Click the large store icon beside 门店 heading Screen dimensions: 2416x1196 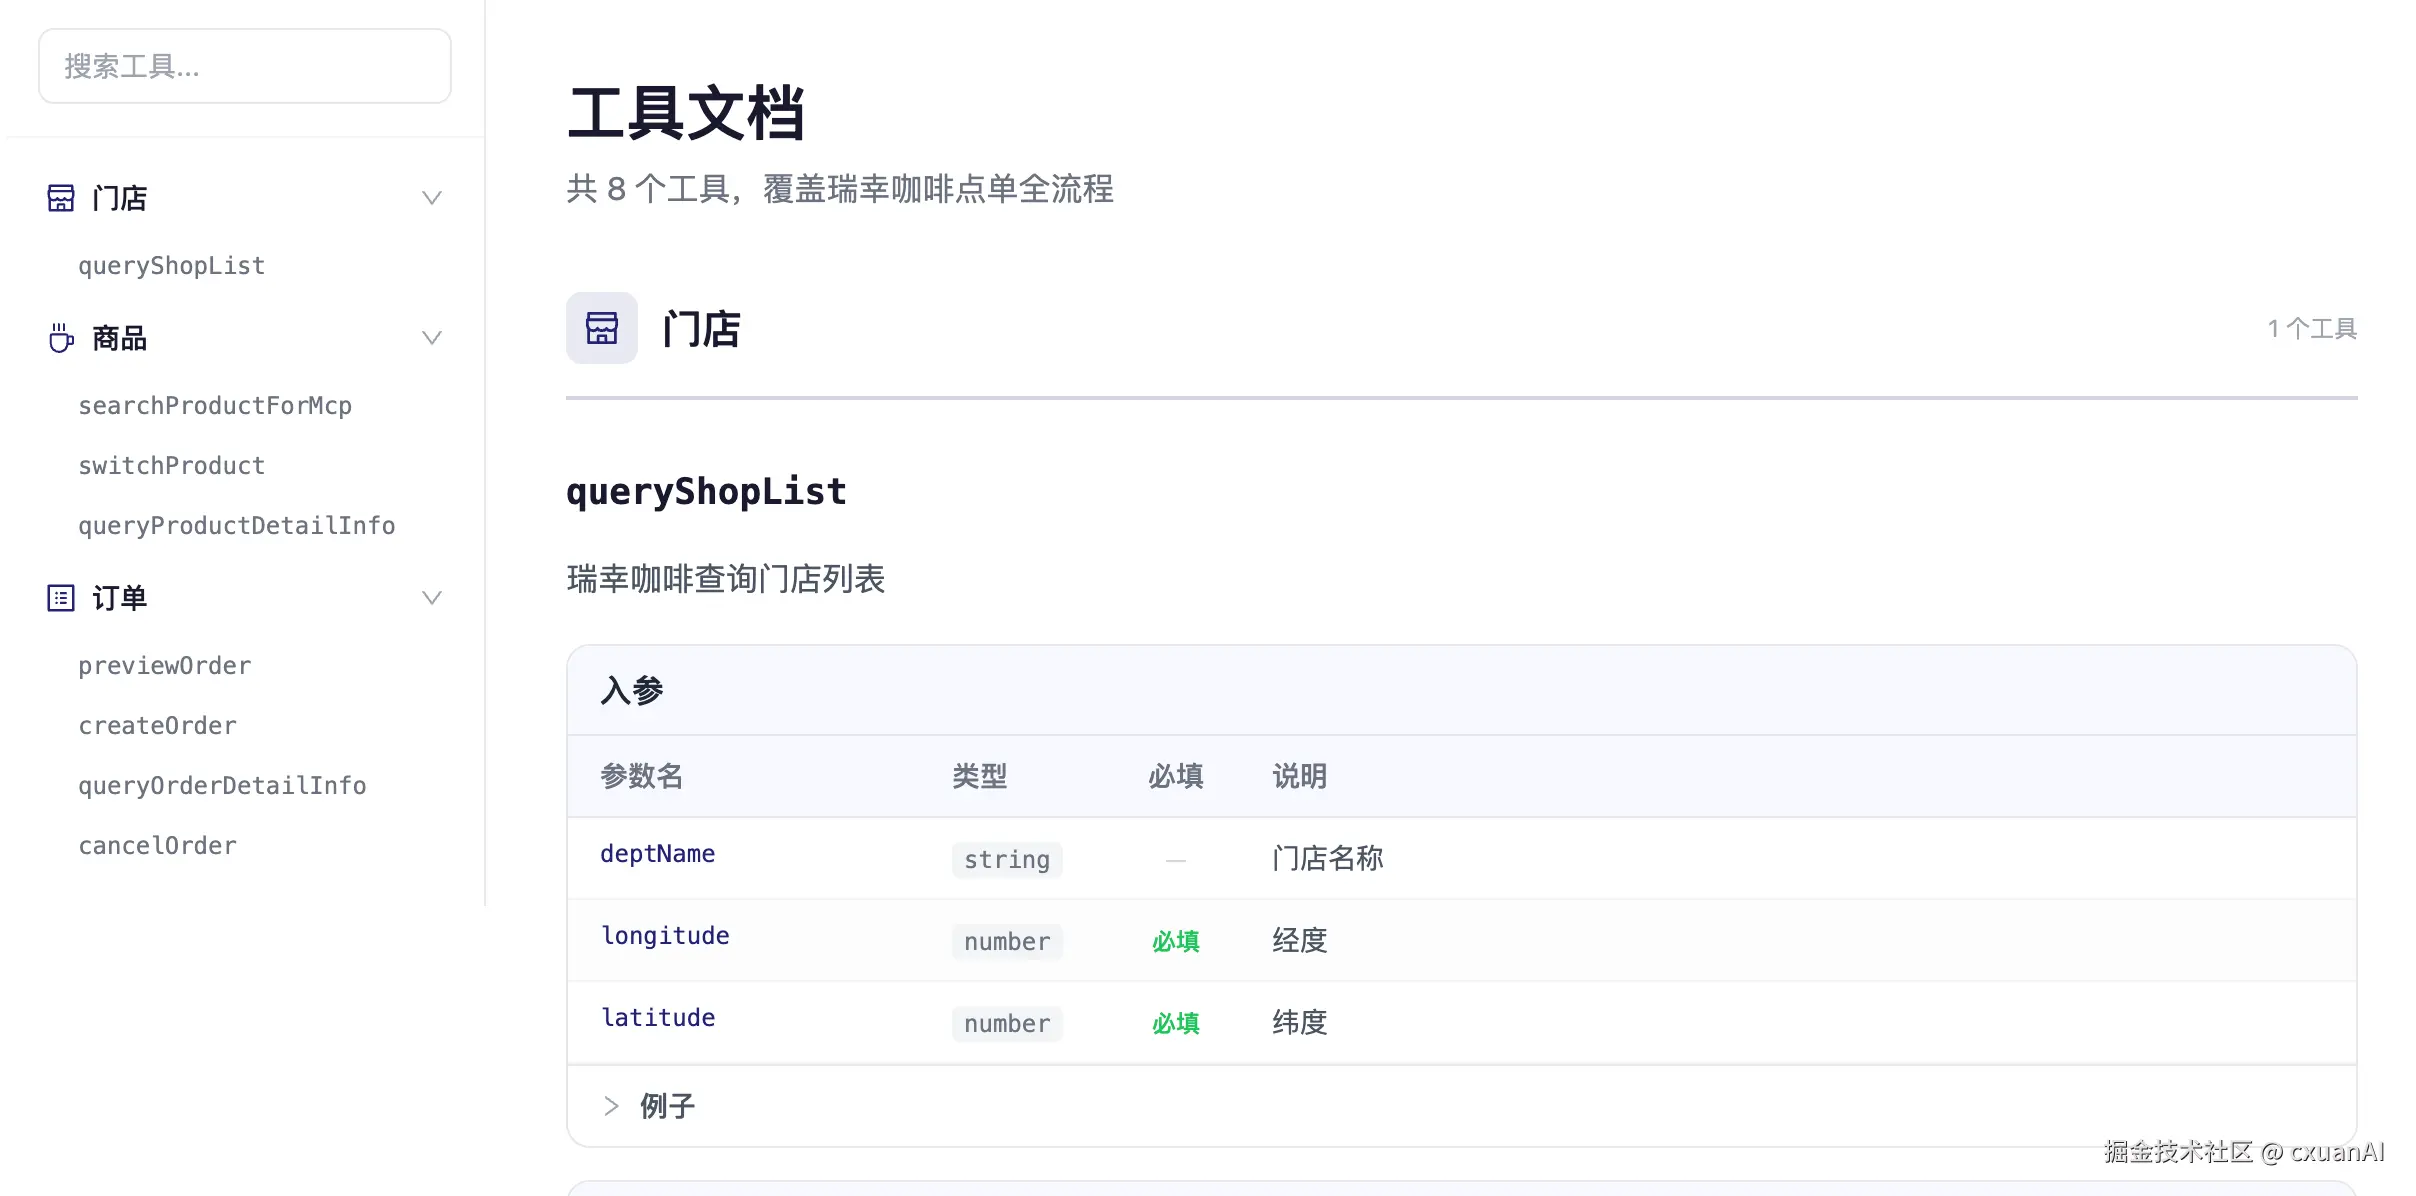point(602,328)
